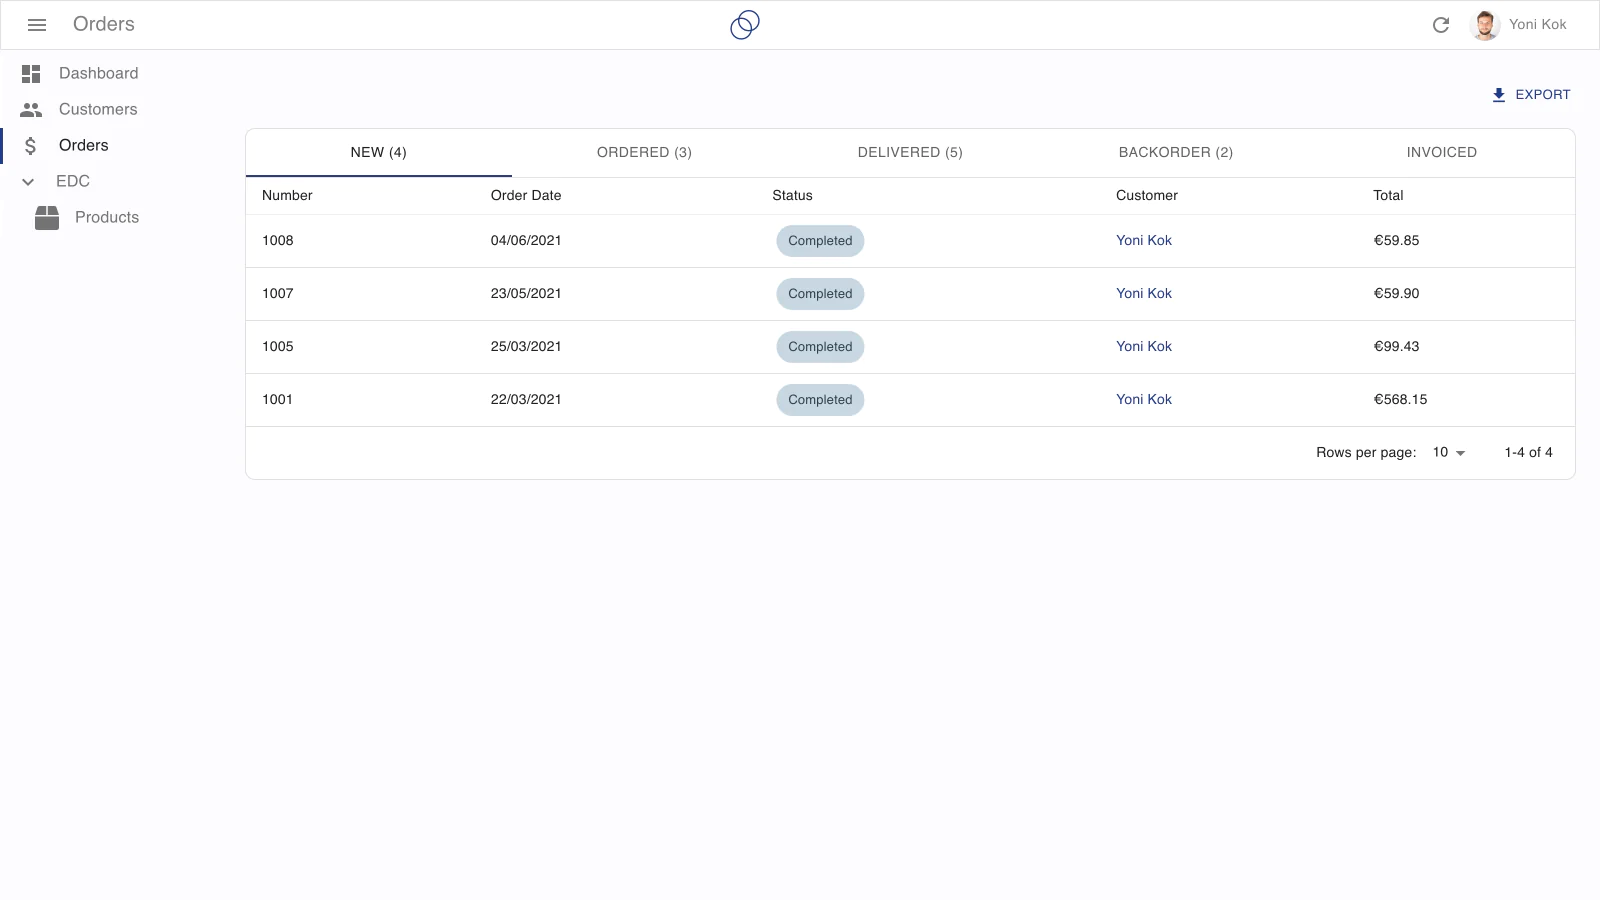Open customer link for order 1001

point(1143,400)
